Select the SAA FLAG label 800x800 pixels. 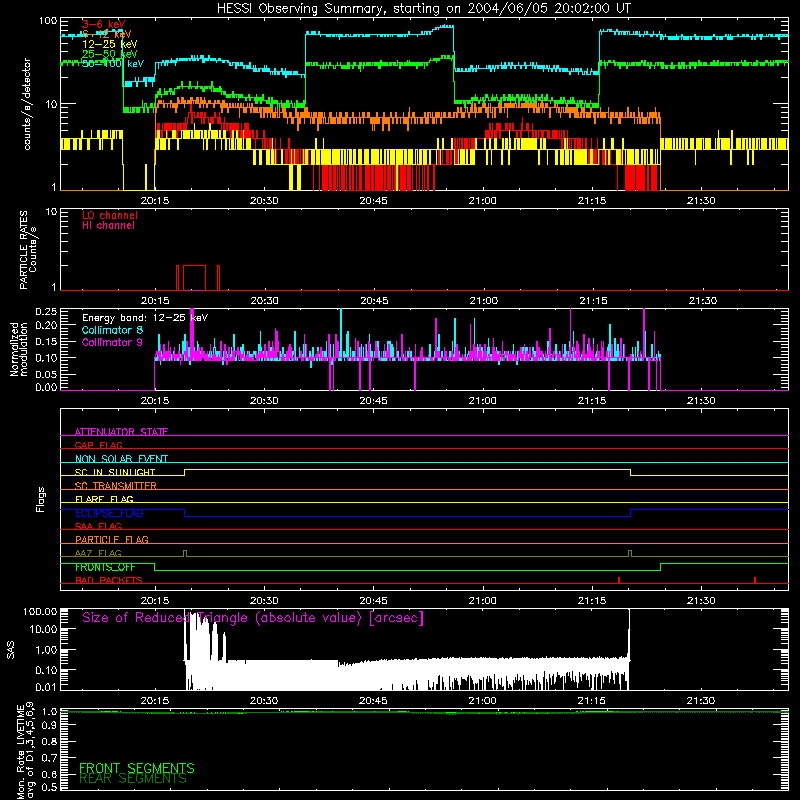(98, 526)
